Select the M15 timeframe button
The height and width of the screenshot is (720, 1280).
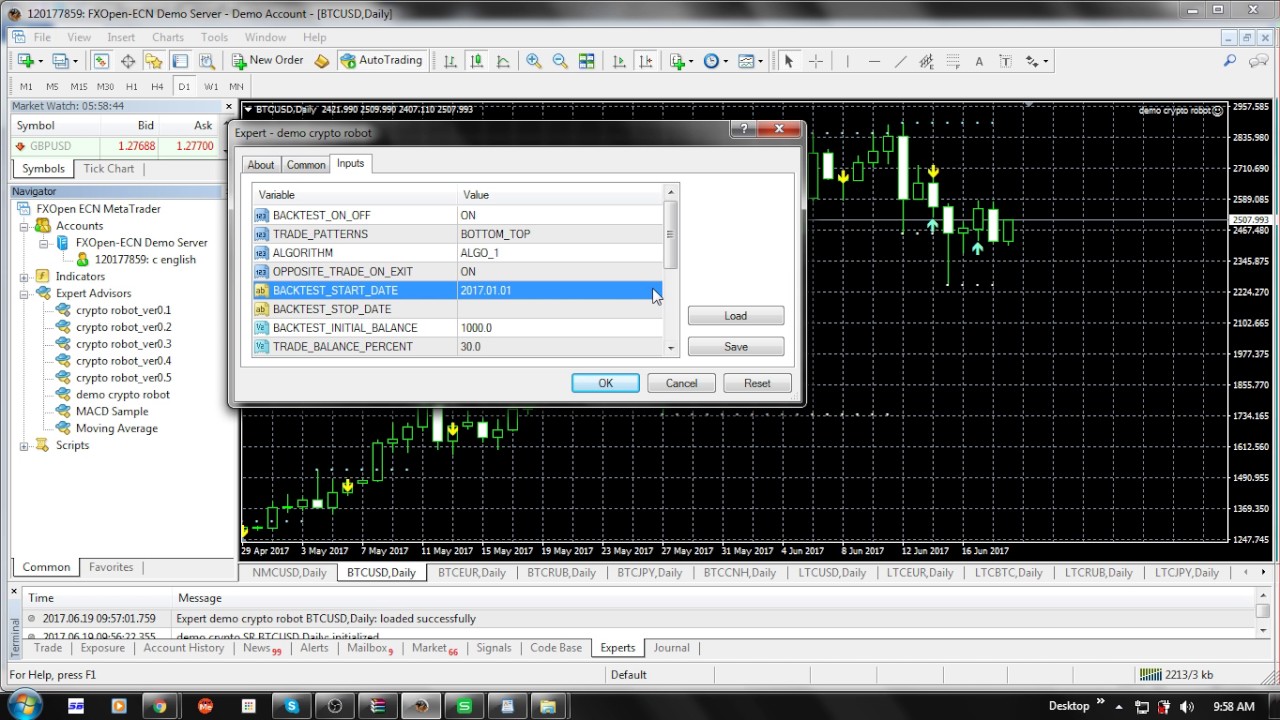click(78, 87)
